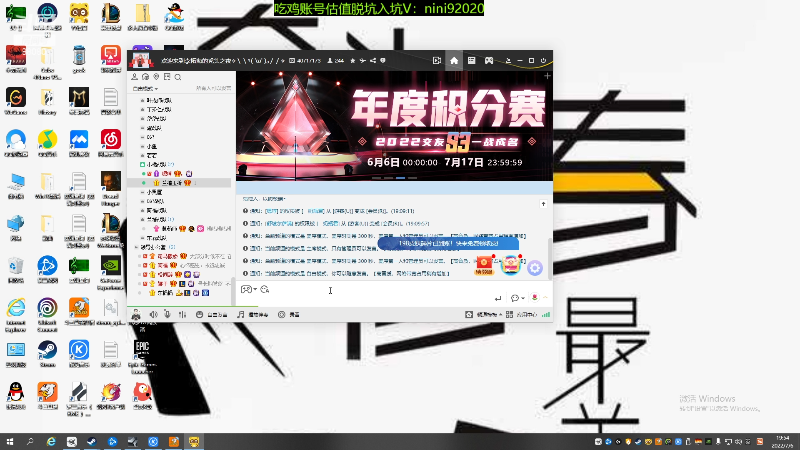Open the purple gear settings bubble in the chat
Screen dimensions: 800x450
pyautogui.click(x=535, y=267)
